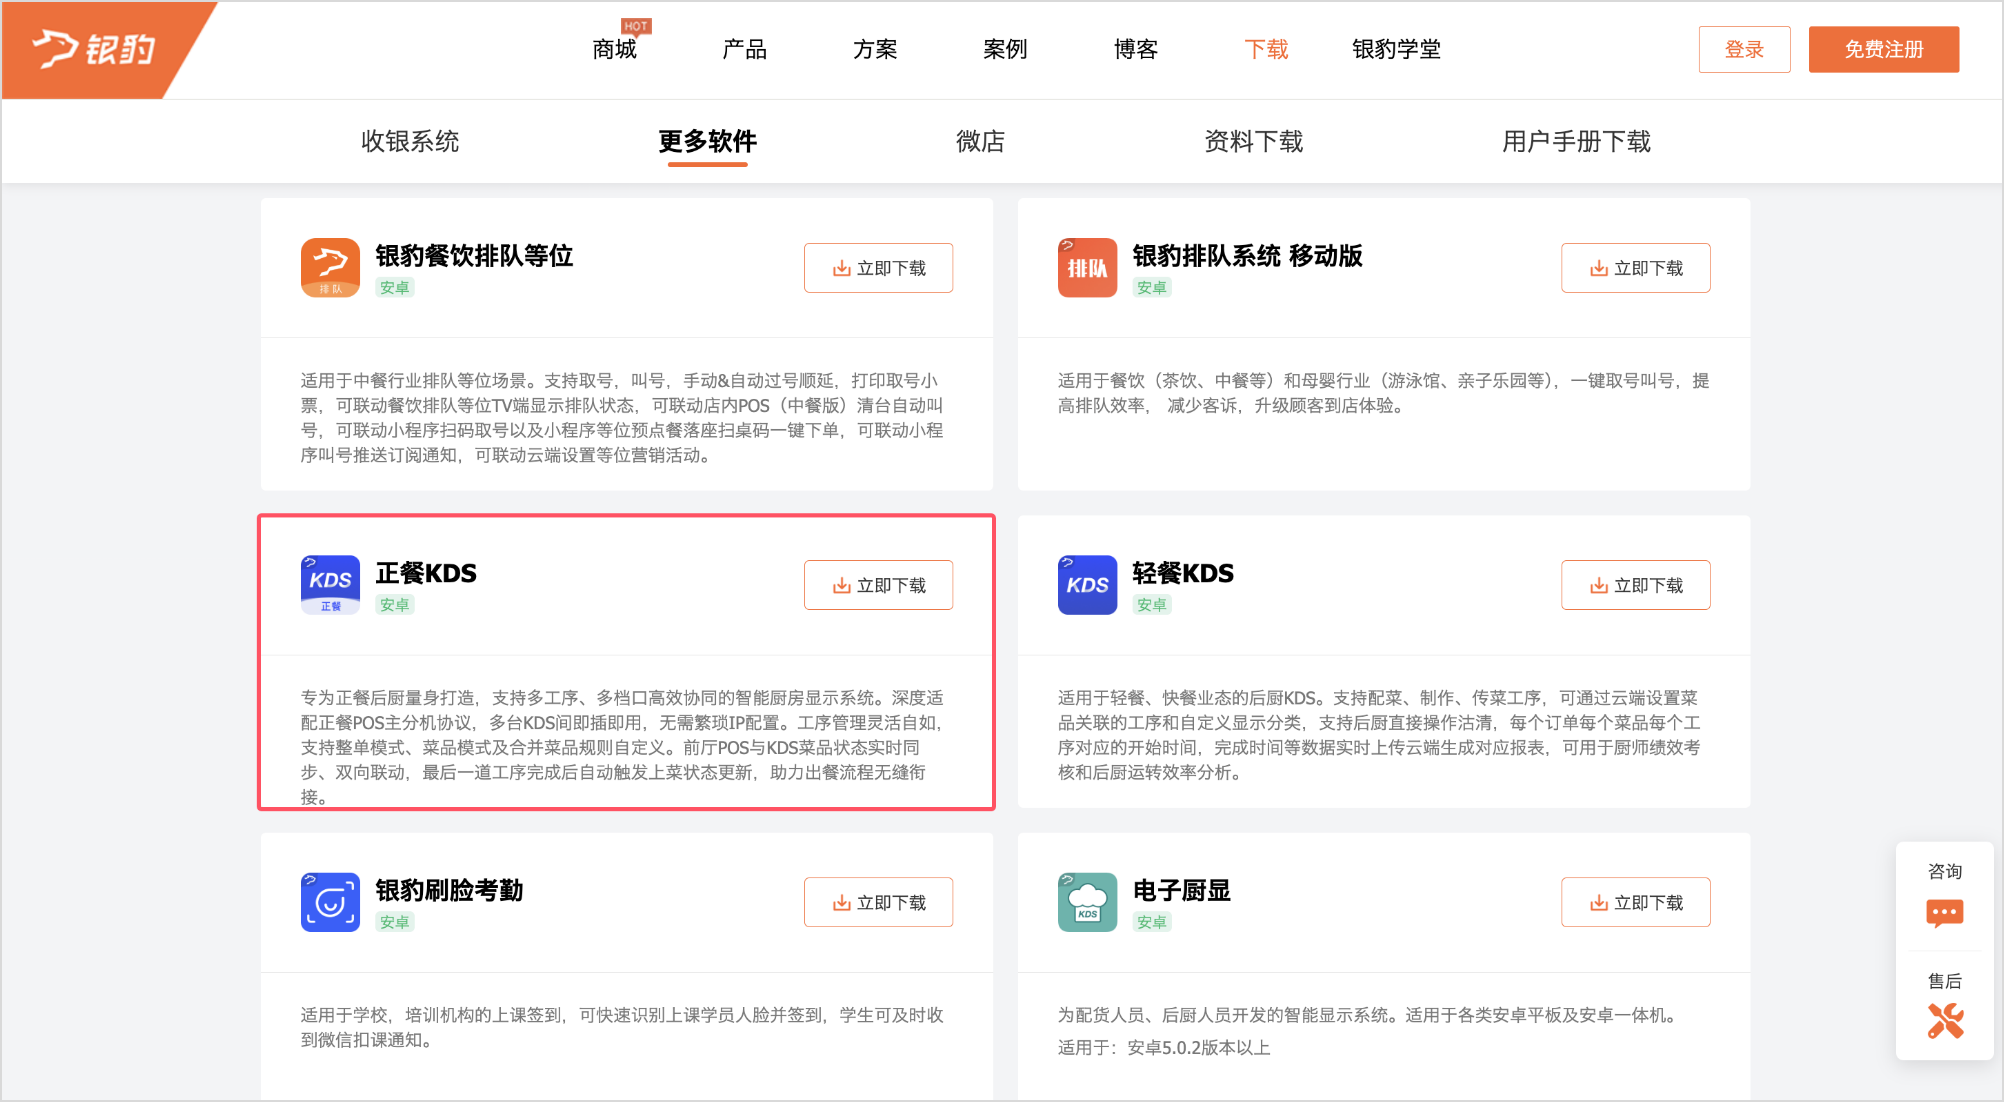2005x1103 pixels.
Task: Click the 轻餐KDS app icon
Action: pyautogui.click(x=1087, y=584)
